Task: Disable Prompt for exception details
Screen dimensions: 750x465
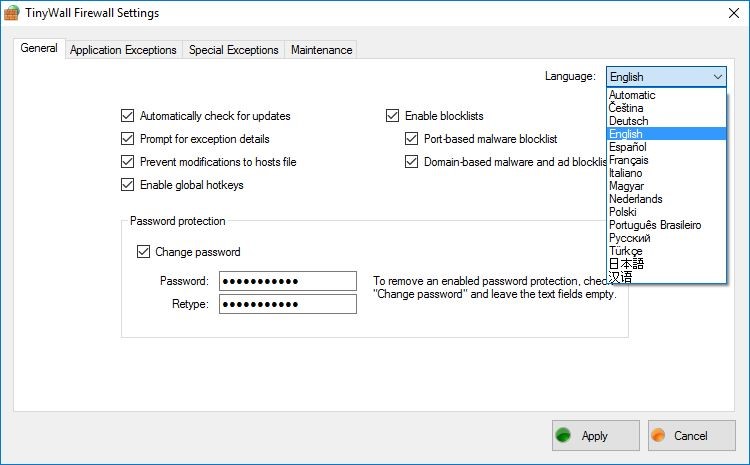Action: [x=127, y=139]
